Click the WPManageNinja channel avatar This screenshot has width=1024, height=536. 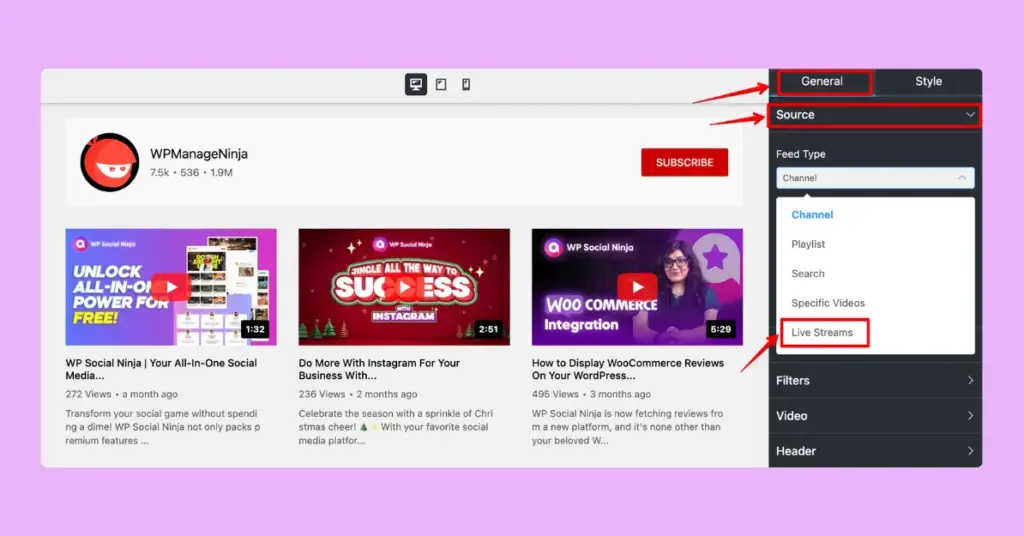(x=110, y=163)
